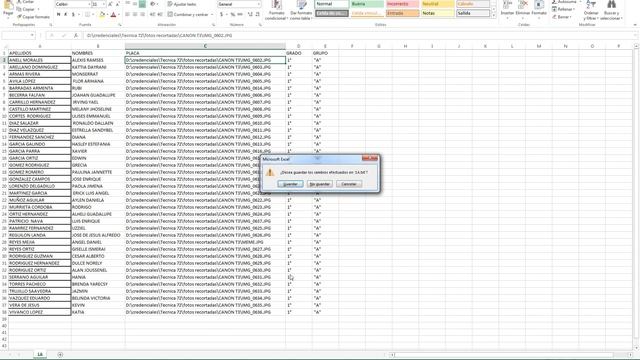This screenshot has height=360, width=640.
Task: Toggle Negrita bold formatting
Action: (58, 15)
